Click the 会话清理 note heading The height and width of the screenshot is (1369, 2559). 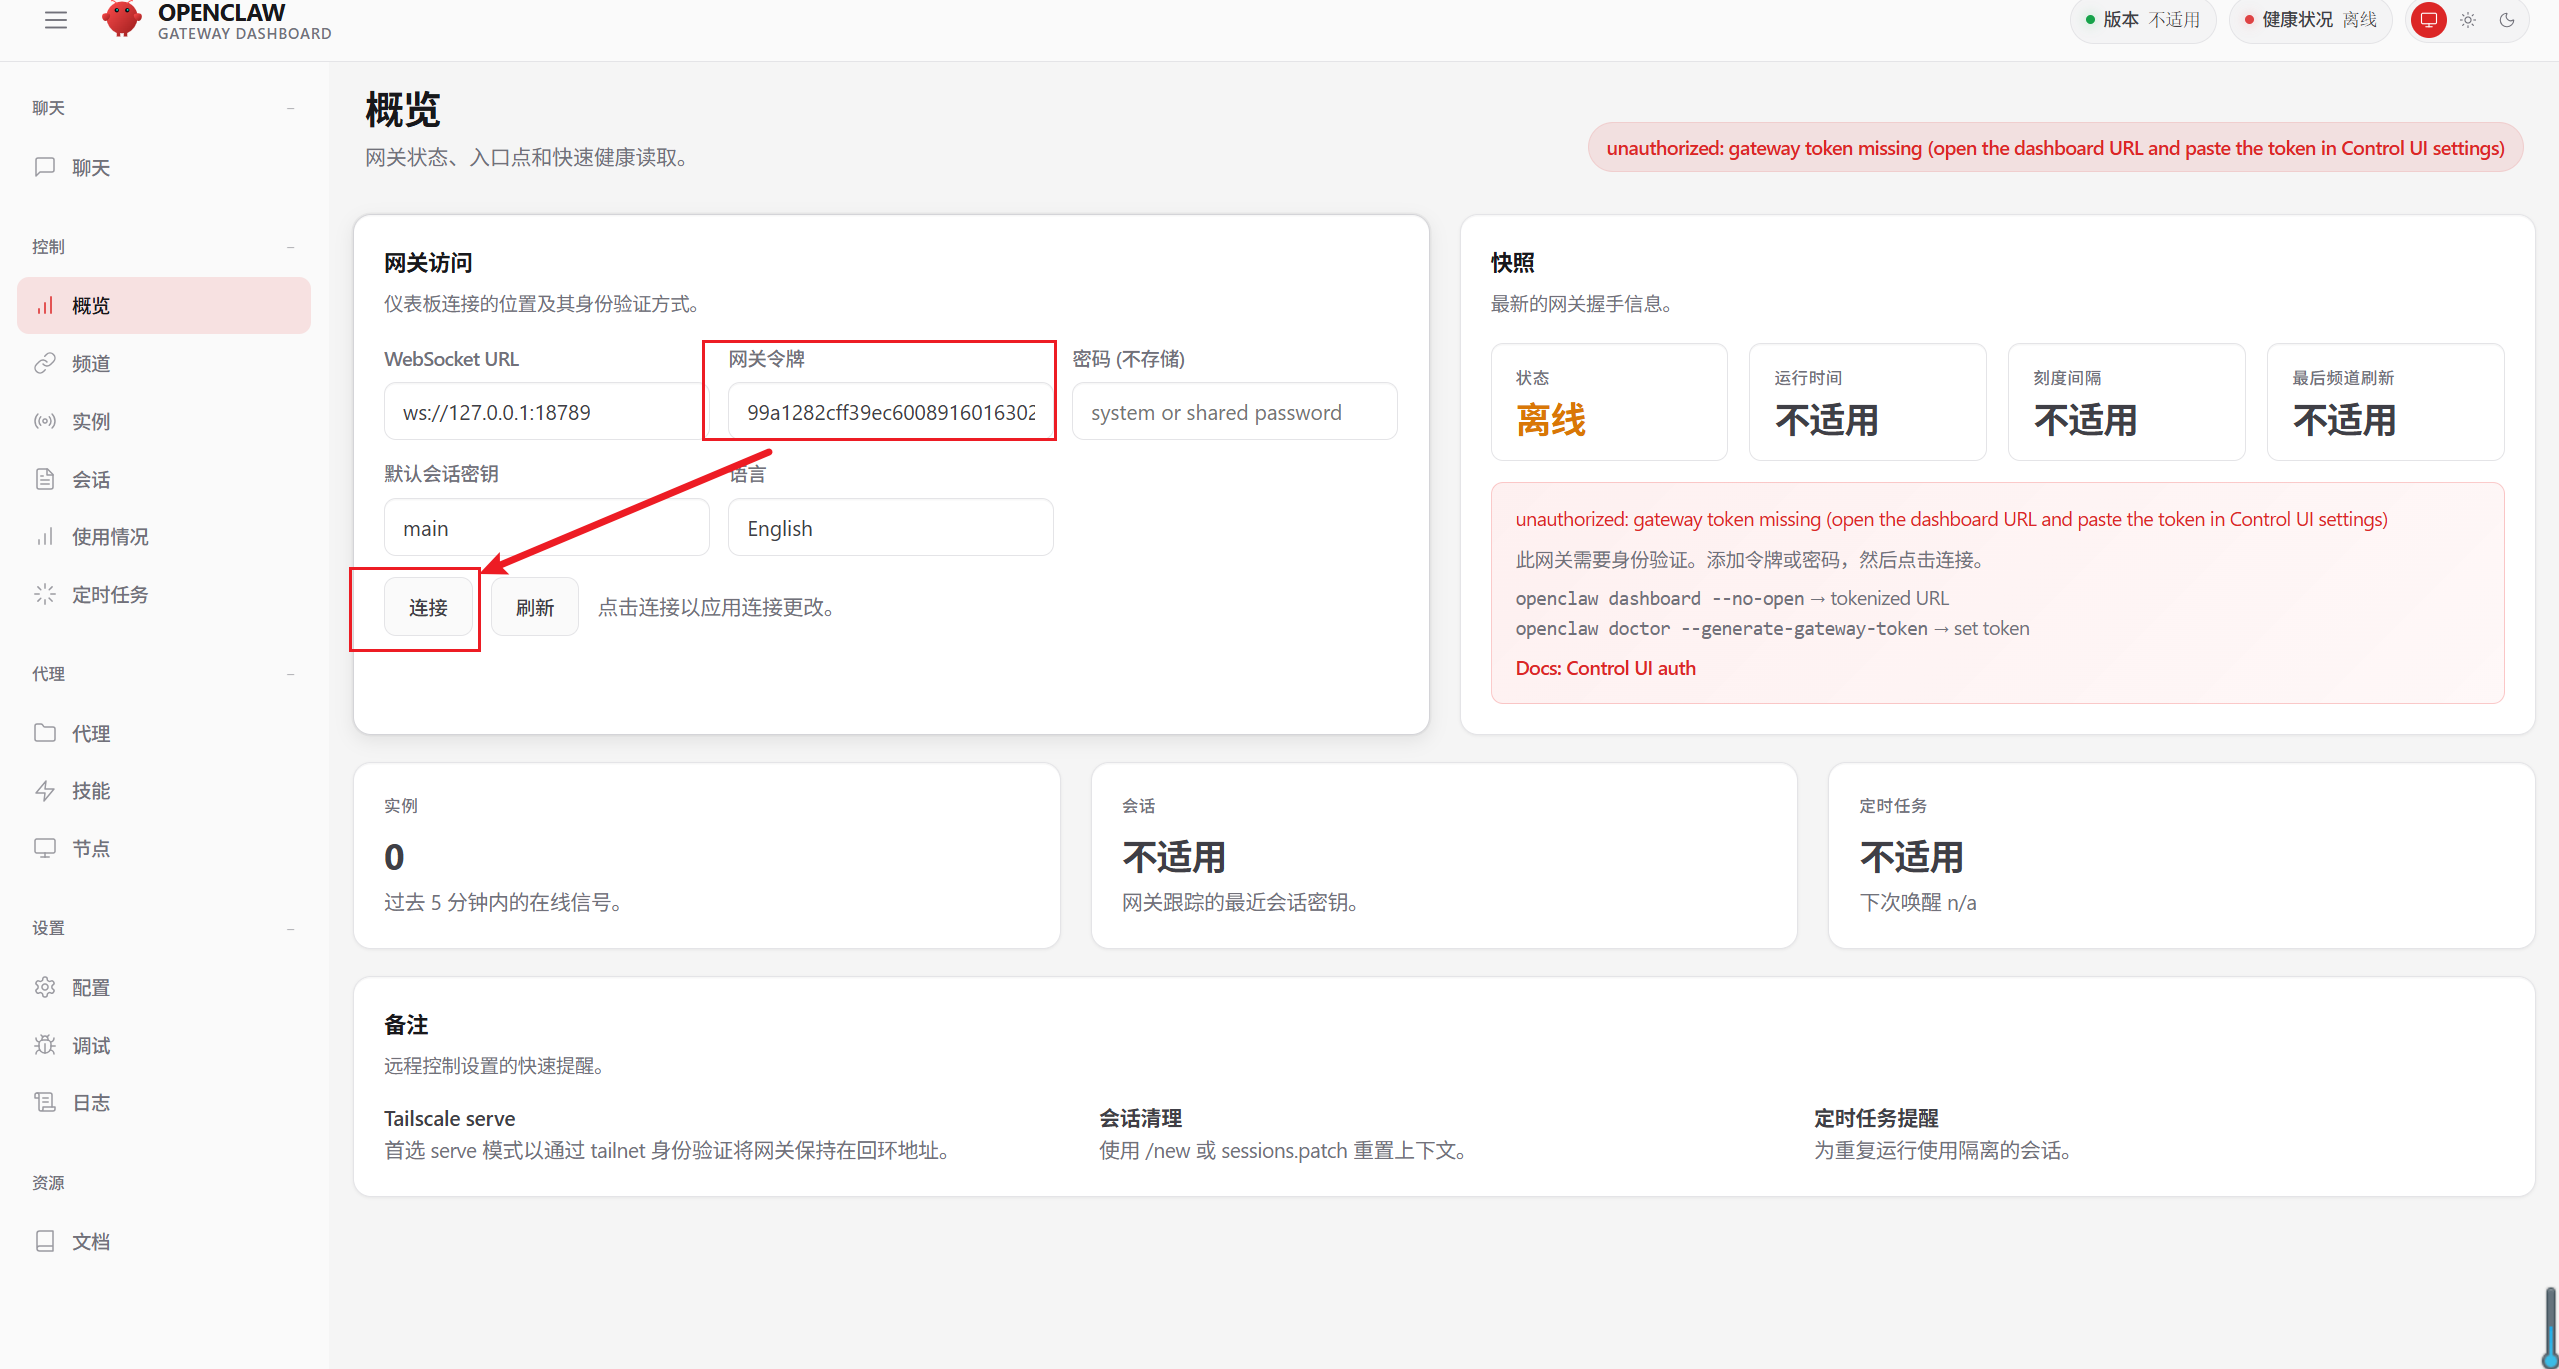point(1140,1118)
